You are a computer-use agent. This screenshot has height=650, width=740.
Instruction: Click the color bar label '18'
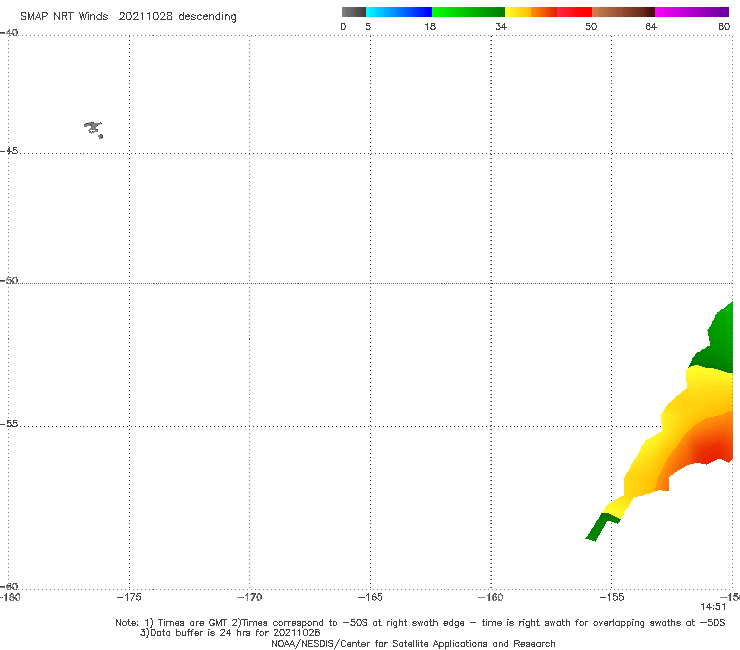[430, 26]
